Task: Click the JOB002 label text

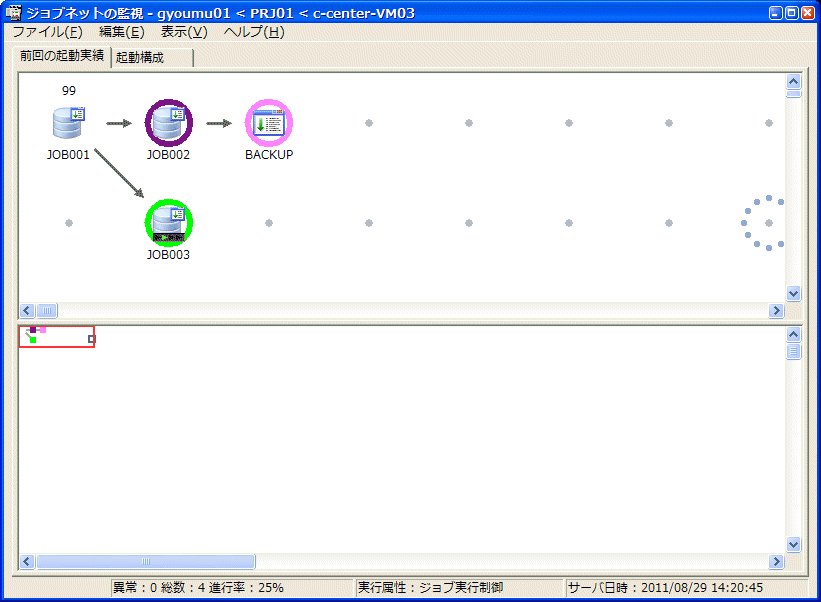Action: click(168, 154)
